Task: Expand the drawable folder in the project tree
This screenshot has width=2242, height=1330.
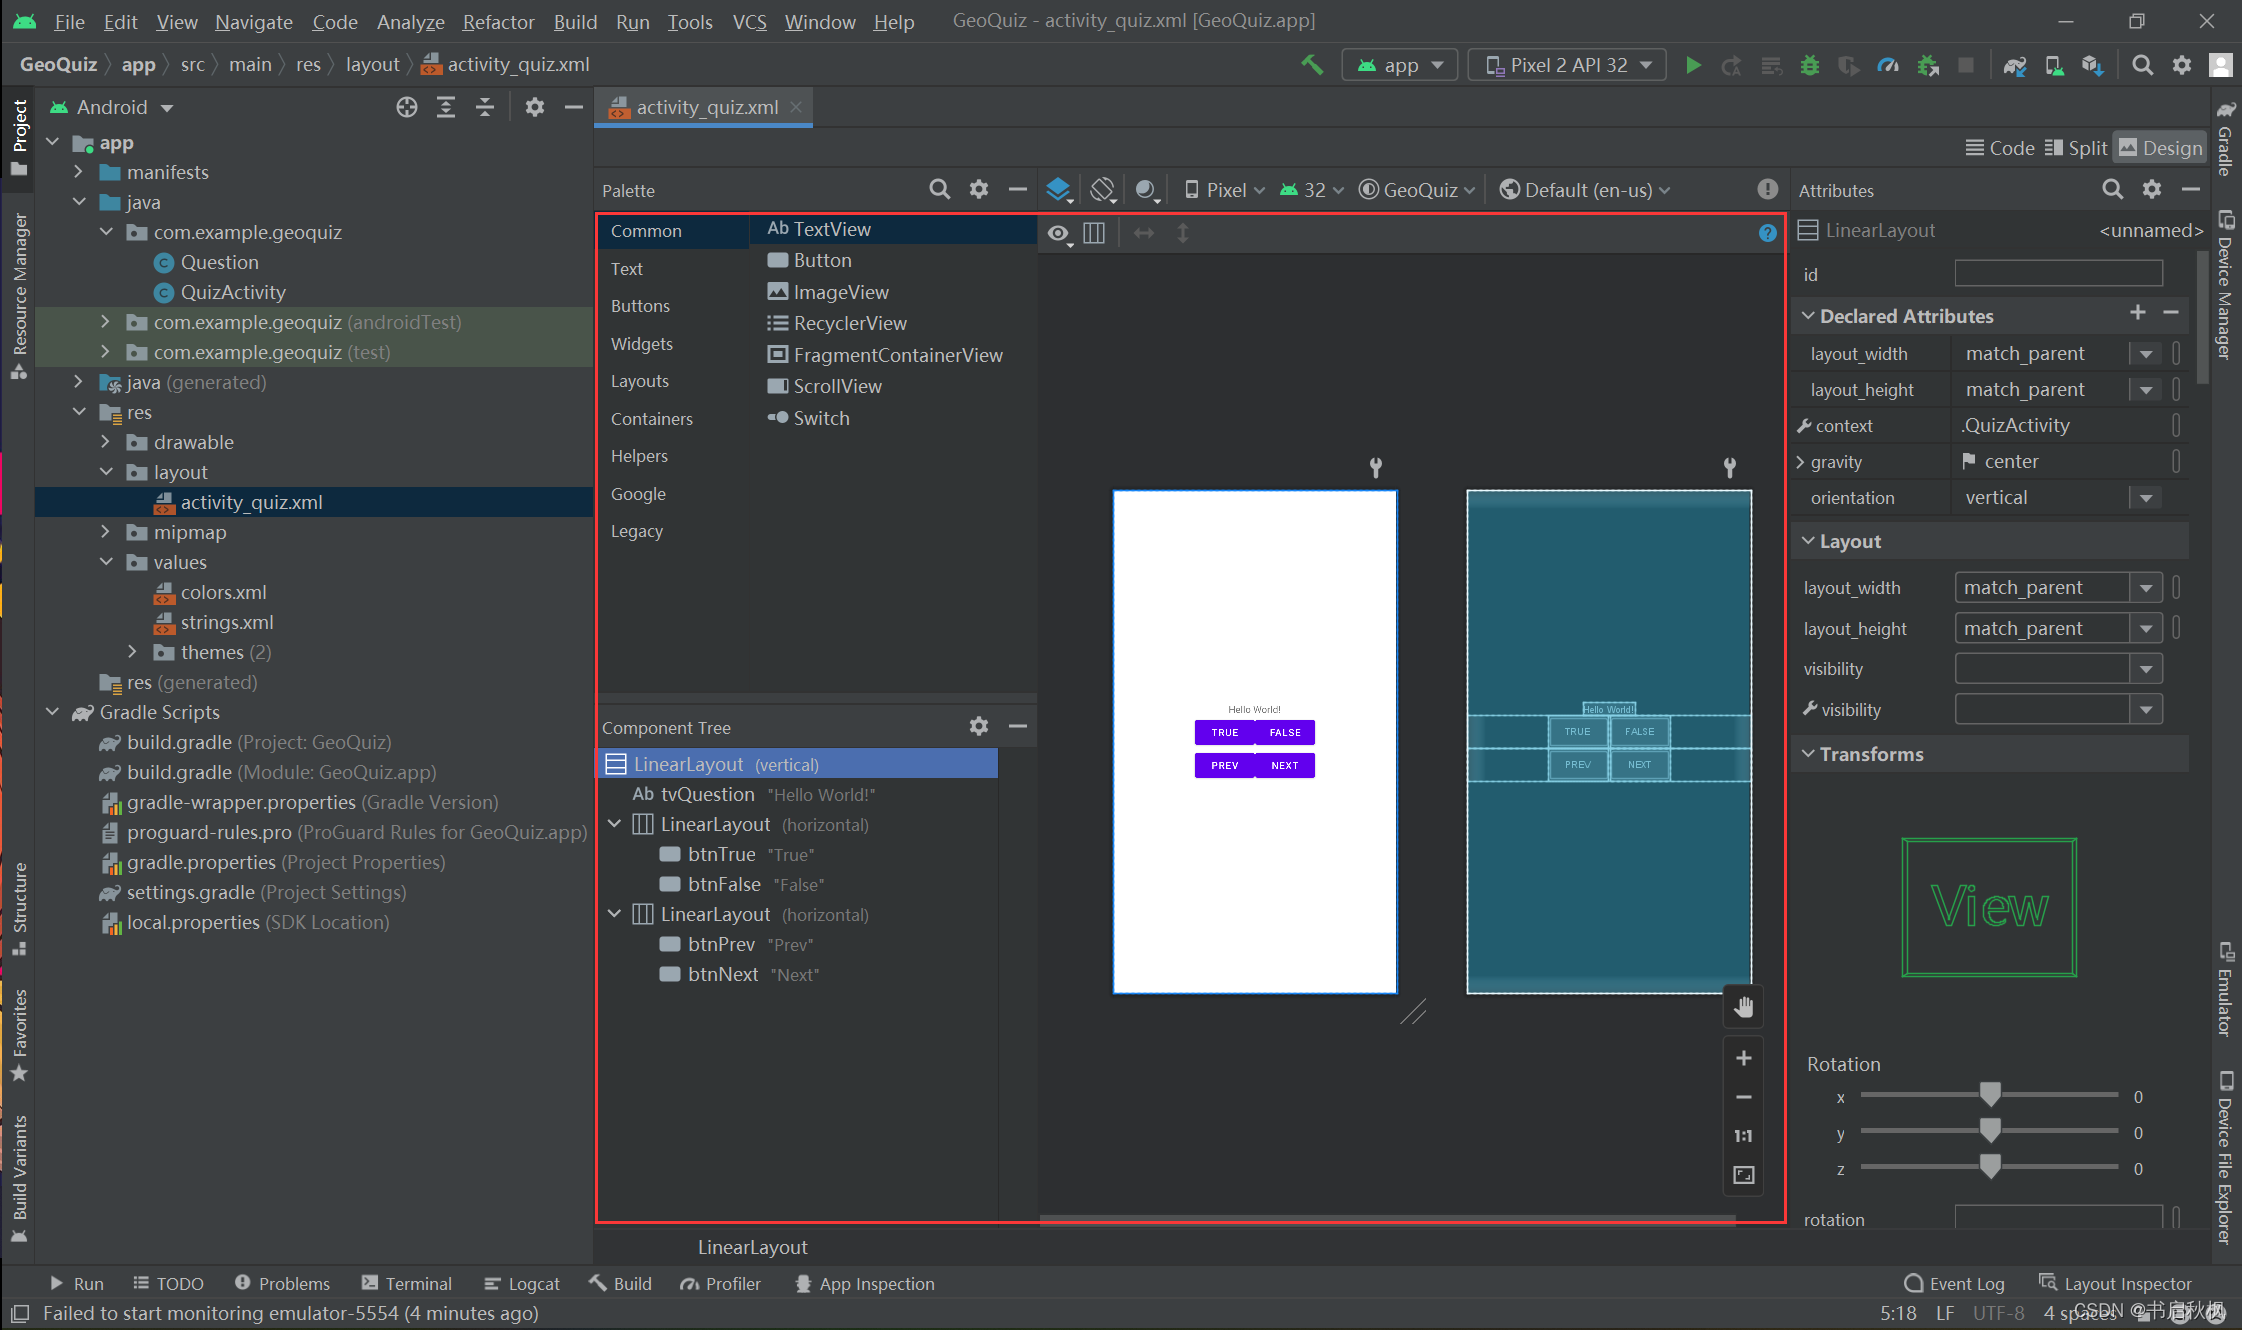Action: [x=106, y=441]
